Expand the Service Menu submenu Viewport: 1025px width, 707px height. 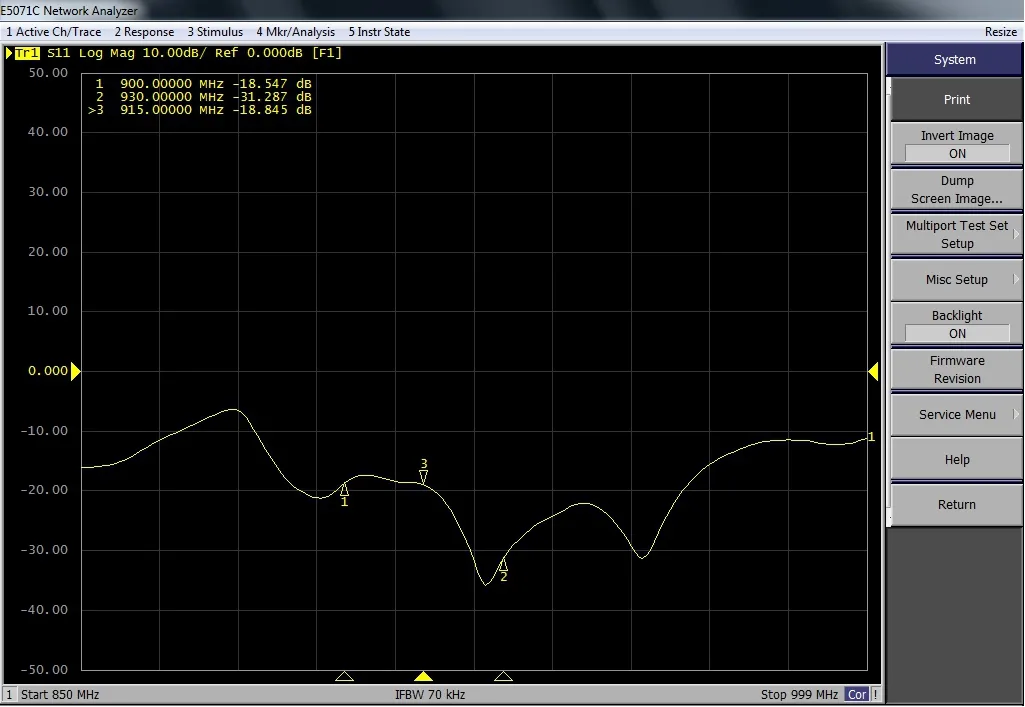[956, 415]
